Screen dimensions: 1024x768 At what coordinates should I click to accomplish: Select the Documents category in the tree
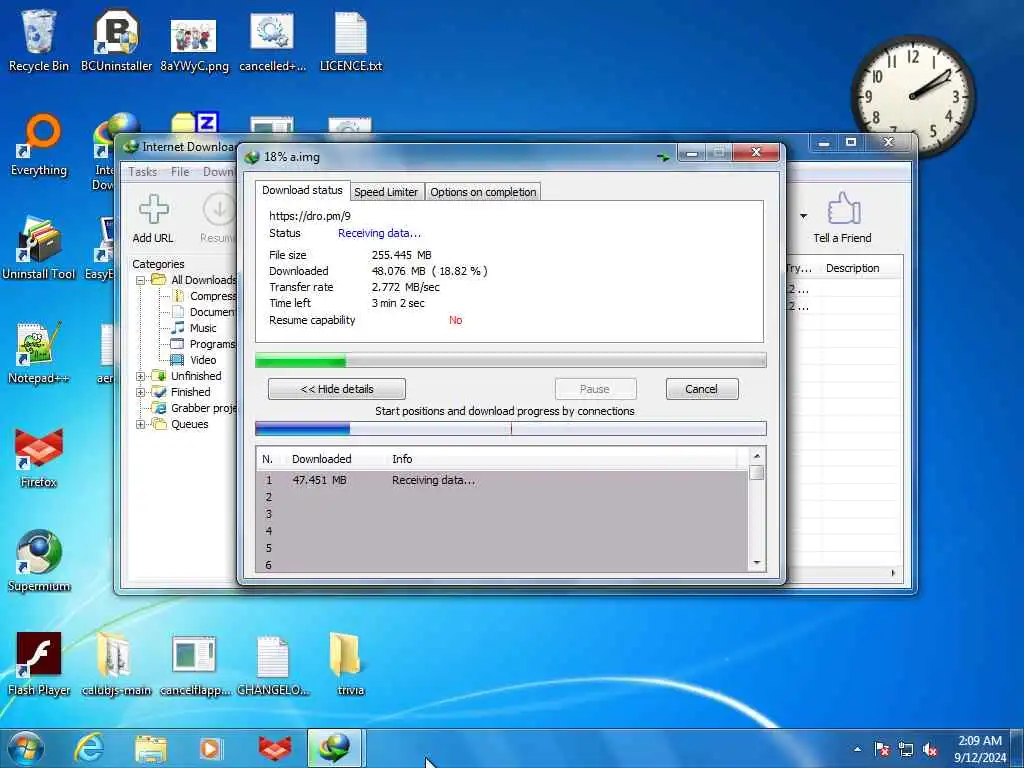(212, 312)
